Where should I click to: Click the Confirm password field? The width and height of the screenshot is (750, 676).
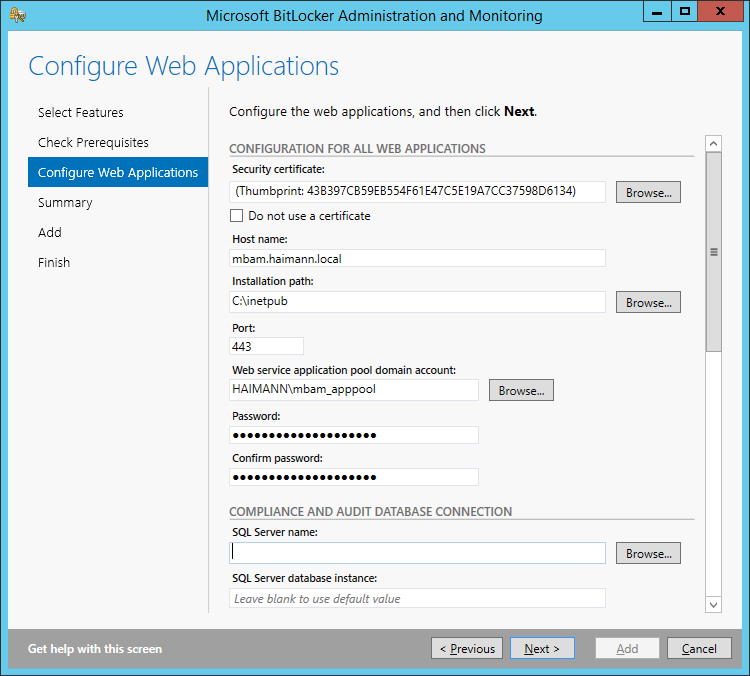[x=354, y=477]
